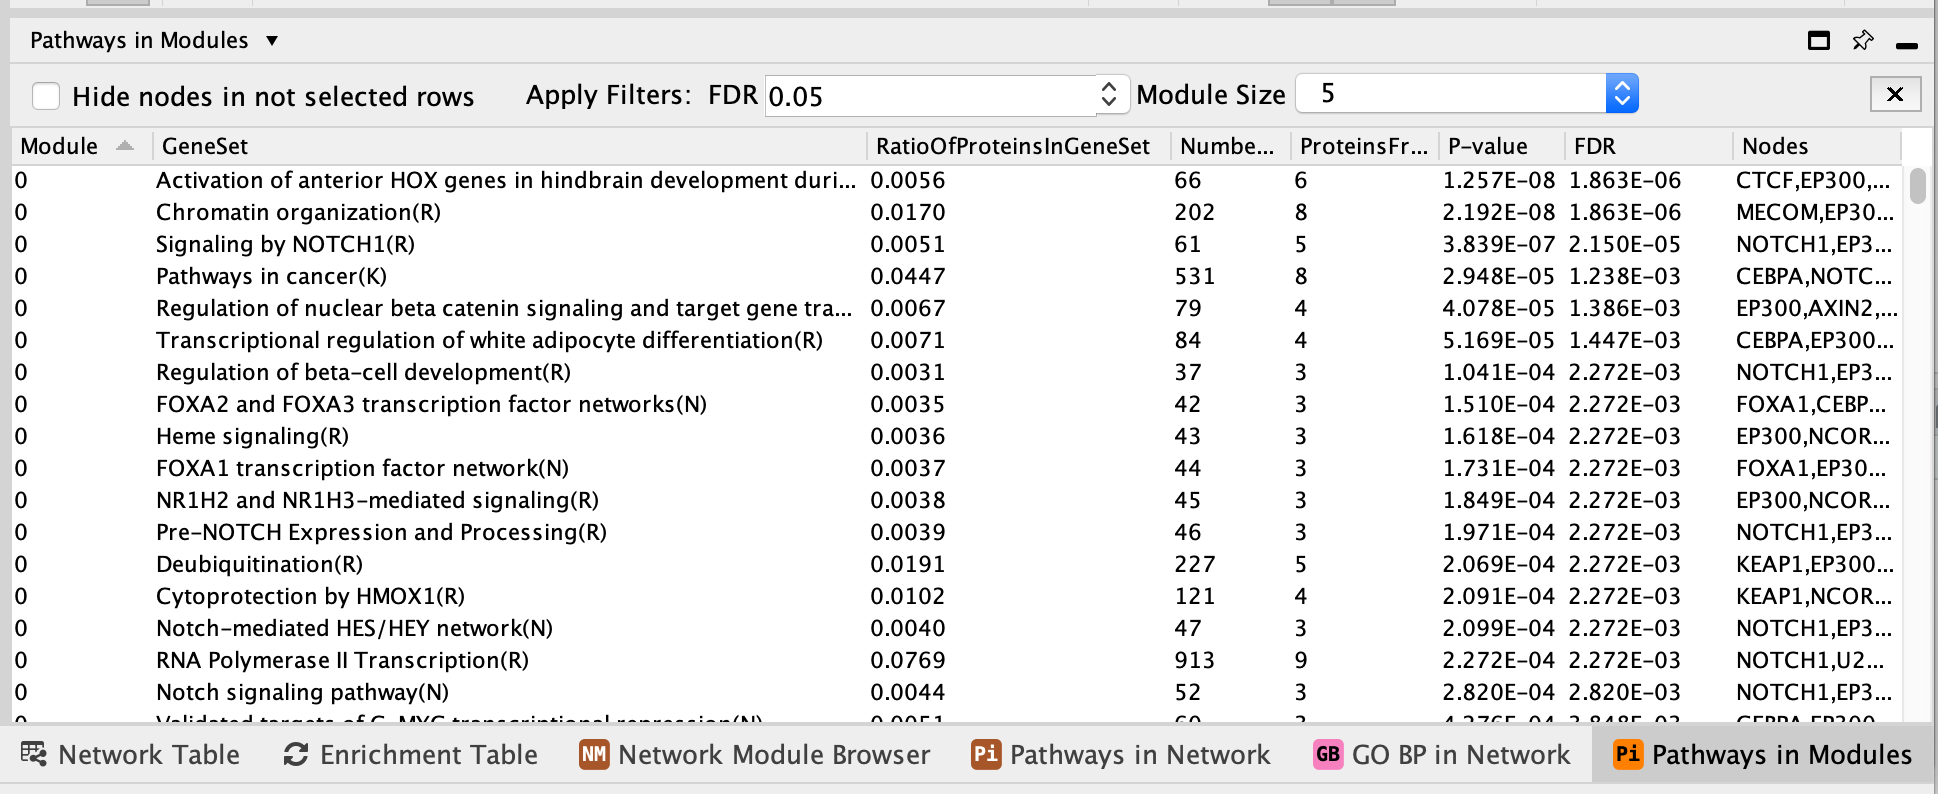This screenshot has height=794, width=1938.
Task: Click P-value cell 2.820E-04
Action: [1498, 692]
